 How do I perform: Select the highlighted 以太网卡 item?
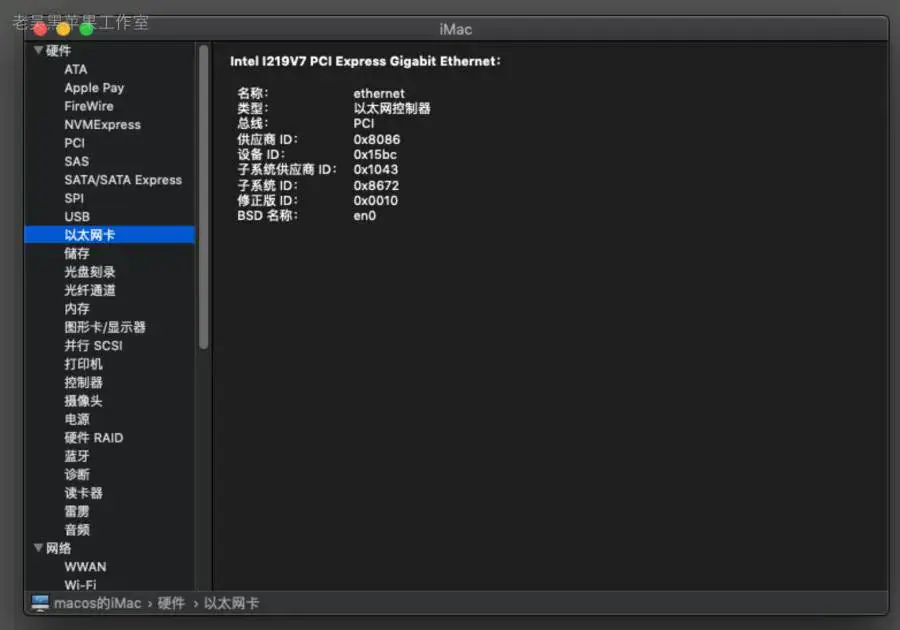[110, 235]
